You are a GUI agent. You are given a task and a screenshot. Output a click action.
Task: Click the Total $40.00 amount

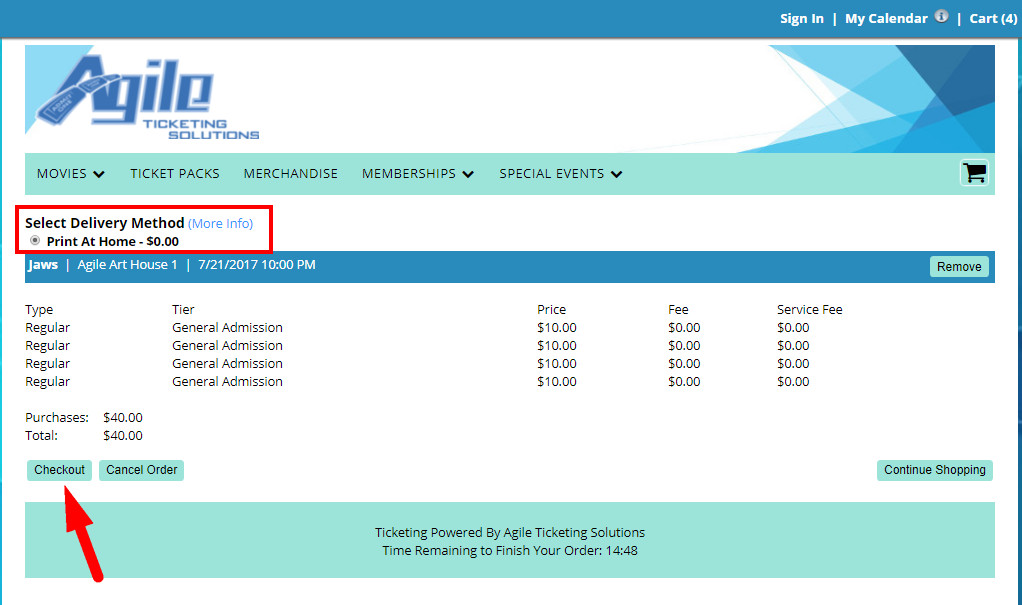[123, 435]
